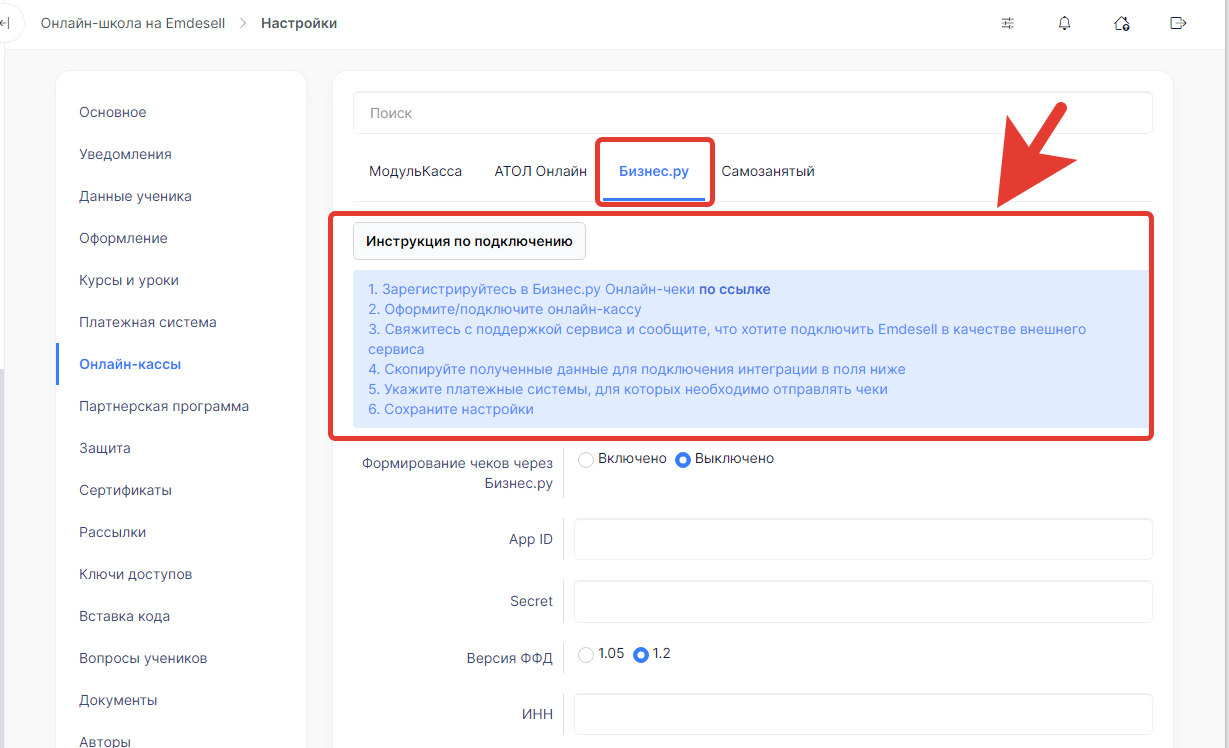
Task: Enable receipt generation via Бизнес.ру (Включено)
Action: click(x=586, y=459)
